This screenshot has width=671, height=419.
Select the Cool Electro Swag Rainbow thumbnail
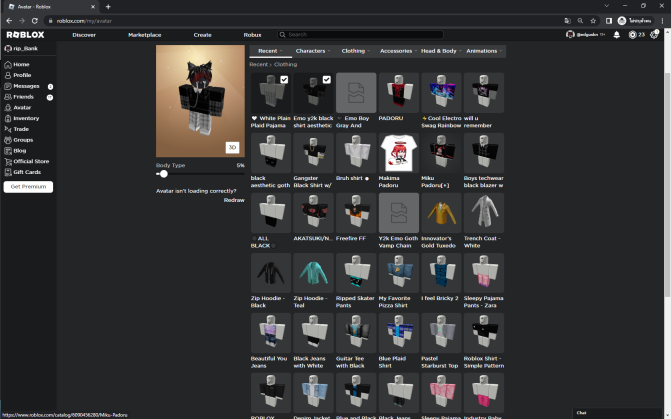click(441, 92)
